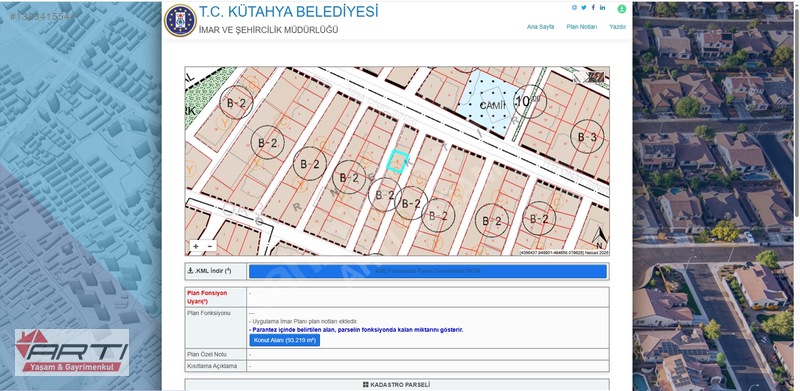
Task: Select the cyan highlighted parcel on map
Action: [x=396, y=161]
